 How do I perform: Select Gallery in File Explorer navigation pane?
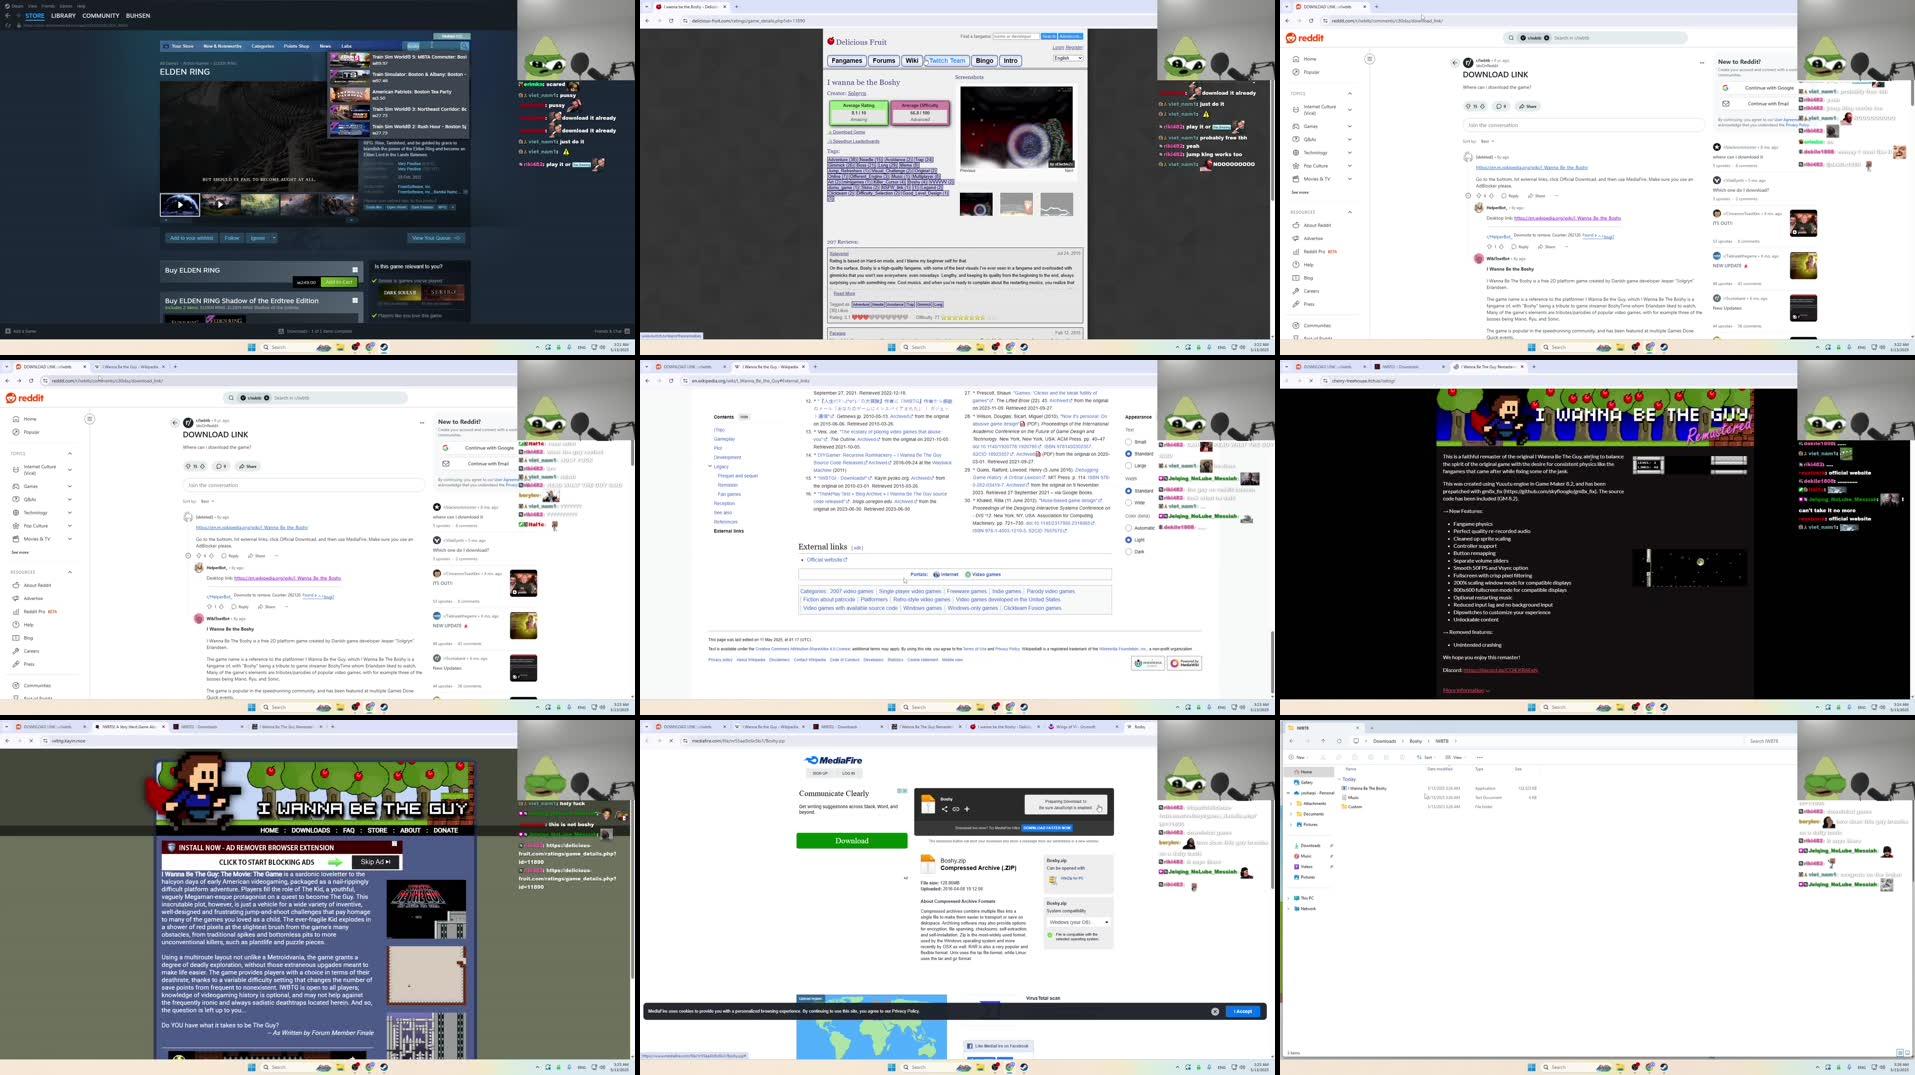[x=1306, y=782]
